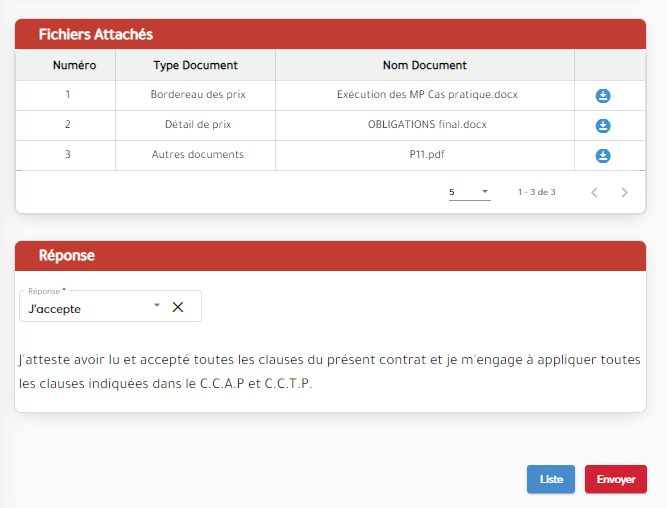The image size is (667, 508).
Task: Sort by Nom Document column header
Action: click(x=425, y=65)
